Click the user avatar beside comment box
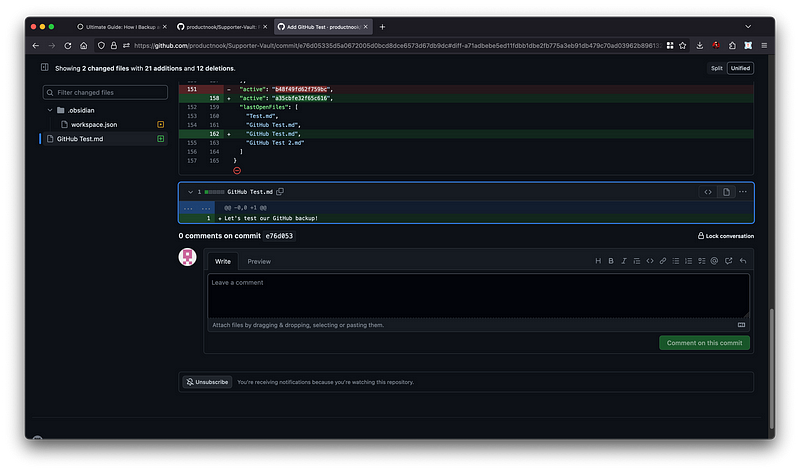The image size is (800, 472). pyautogui.click(x=187, y=257)
